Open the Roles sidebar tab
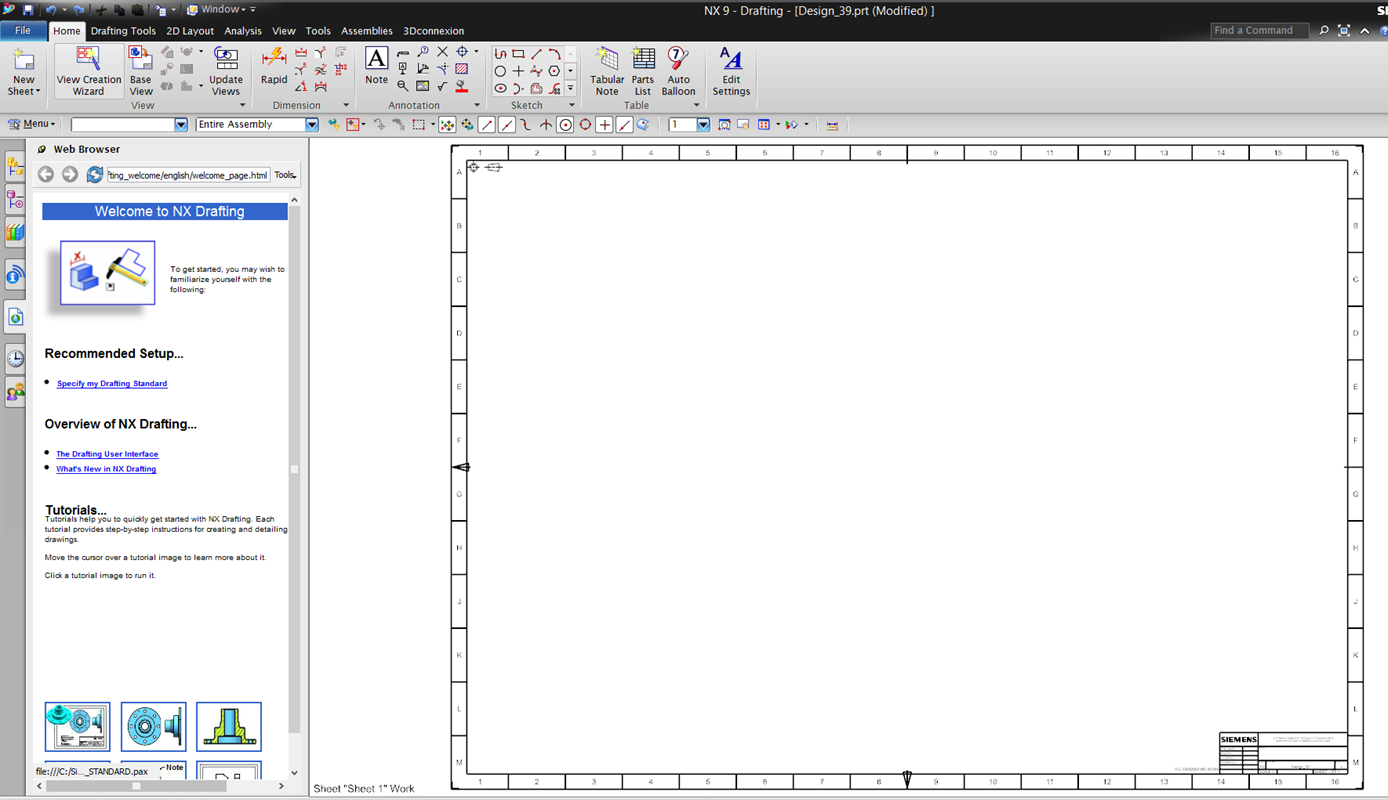Screen dimensions: 1388x800 point(15,392)
